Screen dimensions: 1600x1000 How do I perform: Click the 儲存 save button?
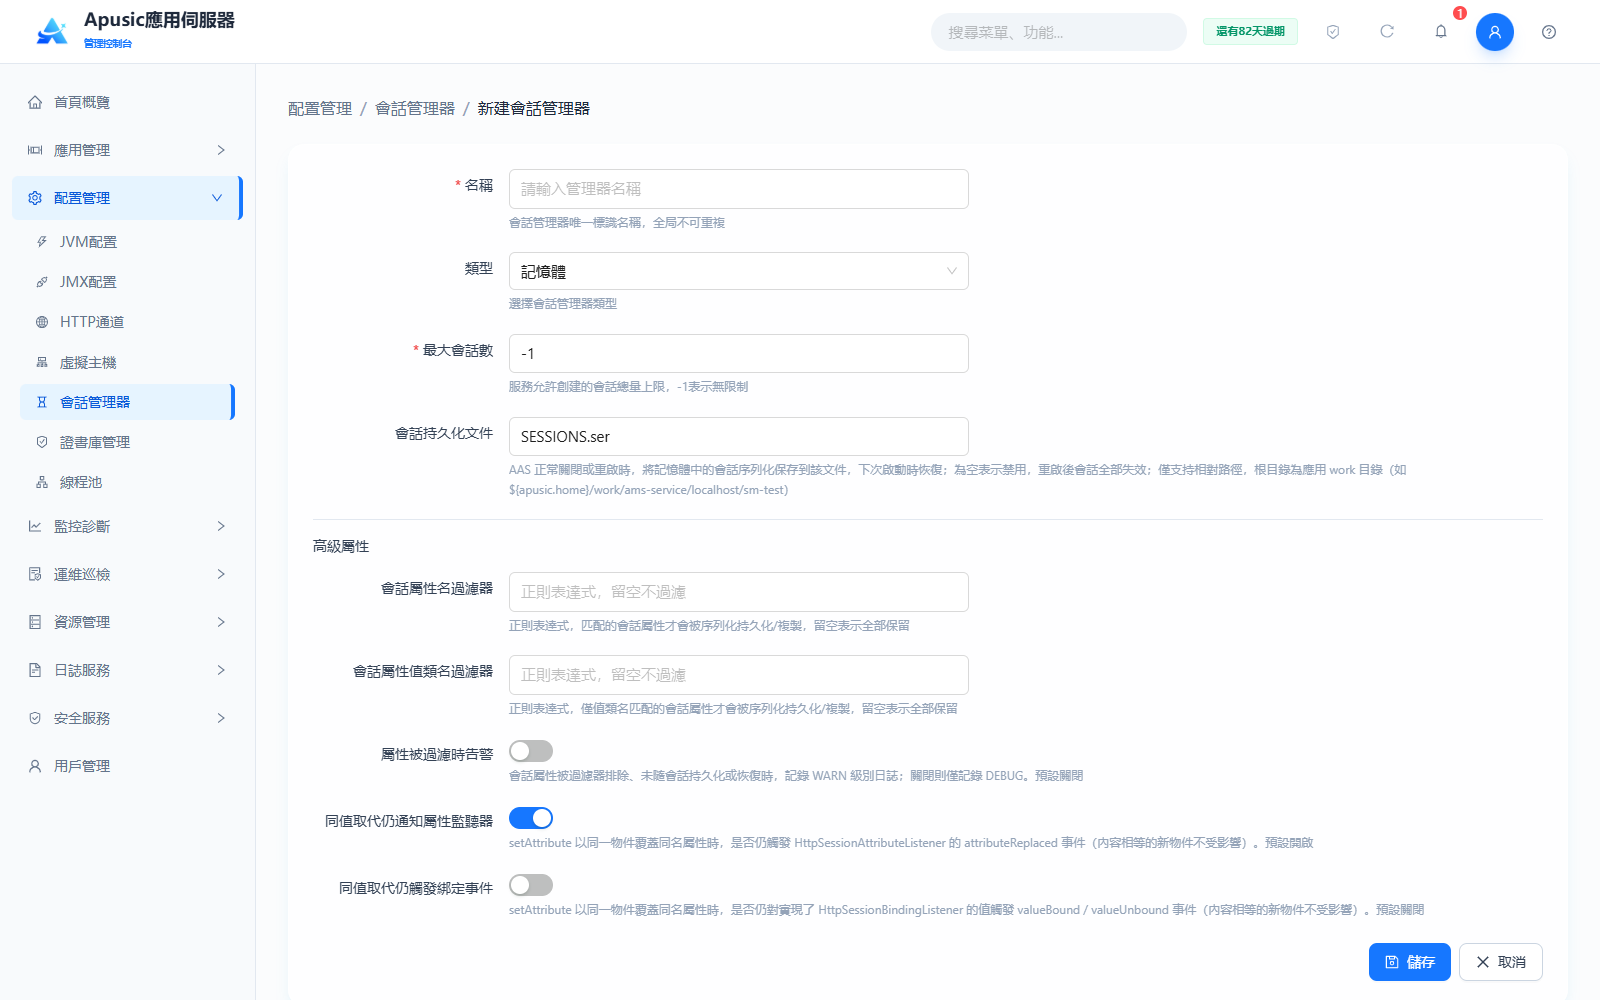click(x=1409, y=962)
